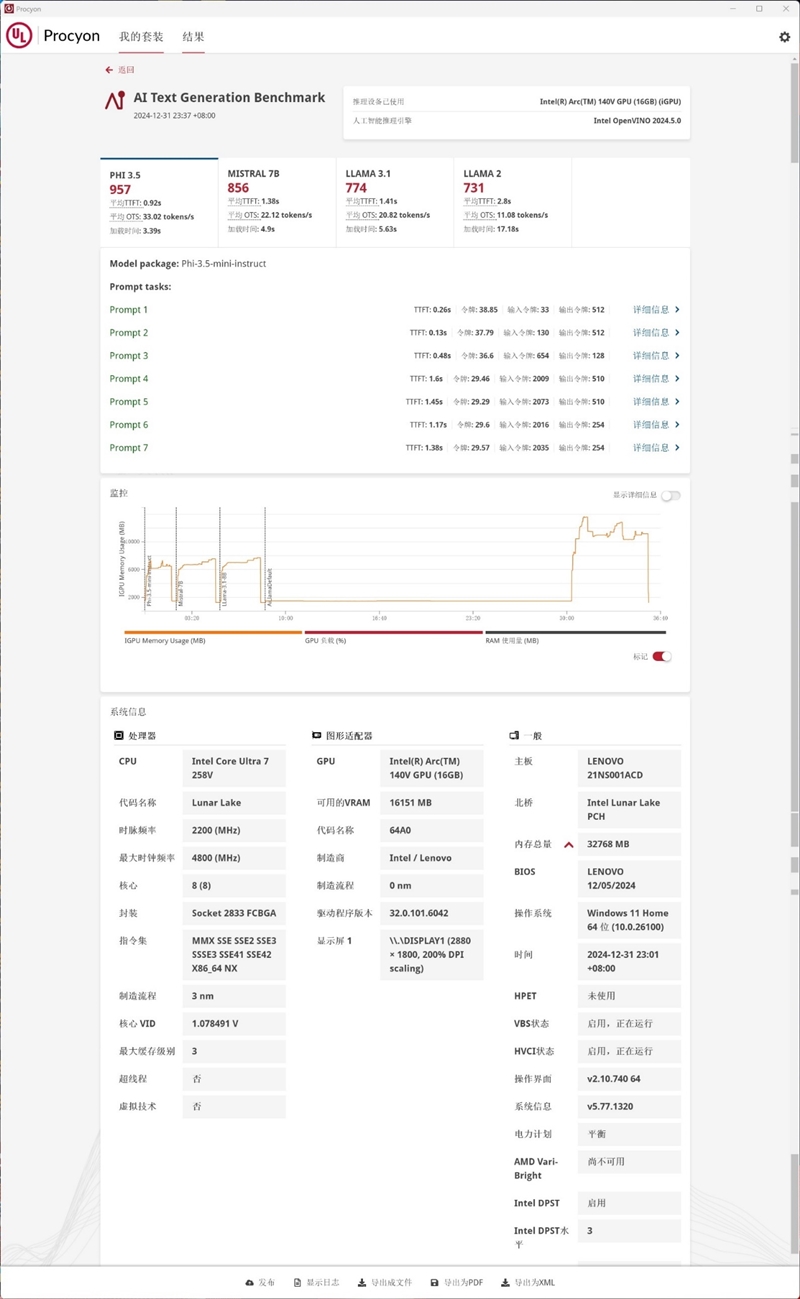Open the LLAMA 2 results tab
The height and width of the screenshot is (1299, 800).
pos(510,200)
